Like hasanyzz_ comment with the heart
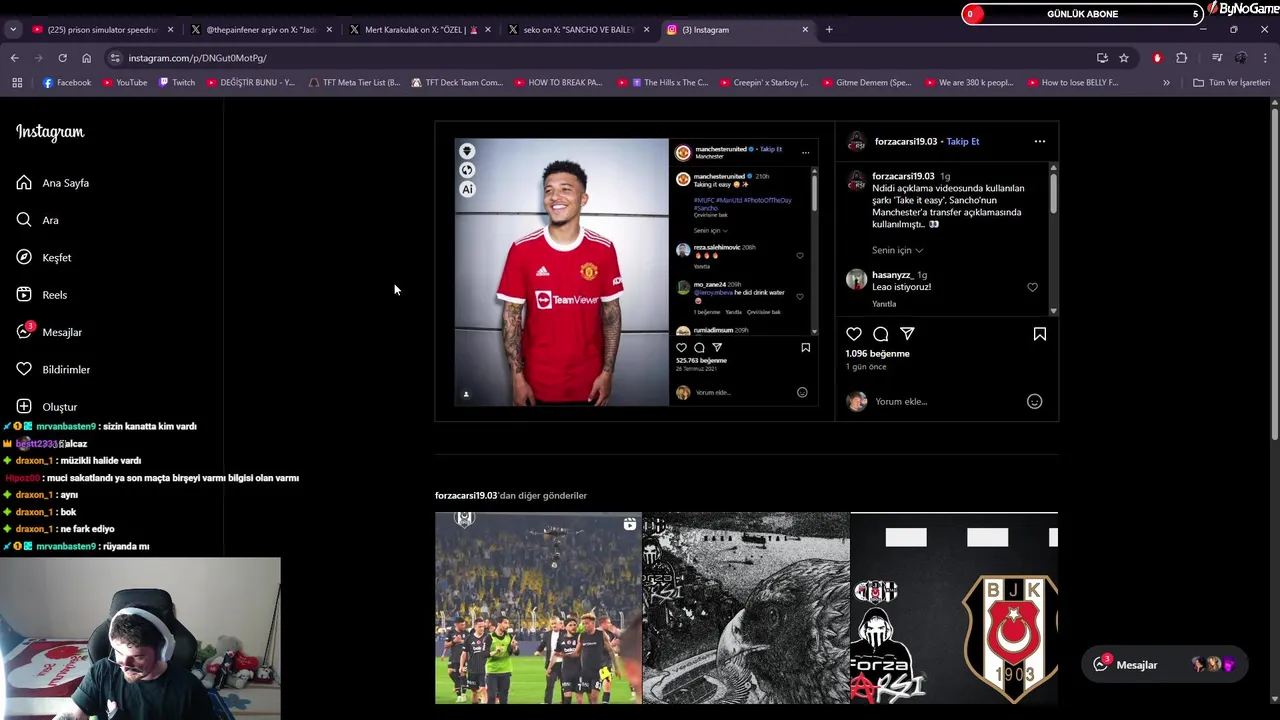Image resolution: width=1280 pixels, height=720 pixels. pos(1033,287)
